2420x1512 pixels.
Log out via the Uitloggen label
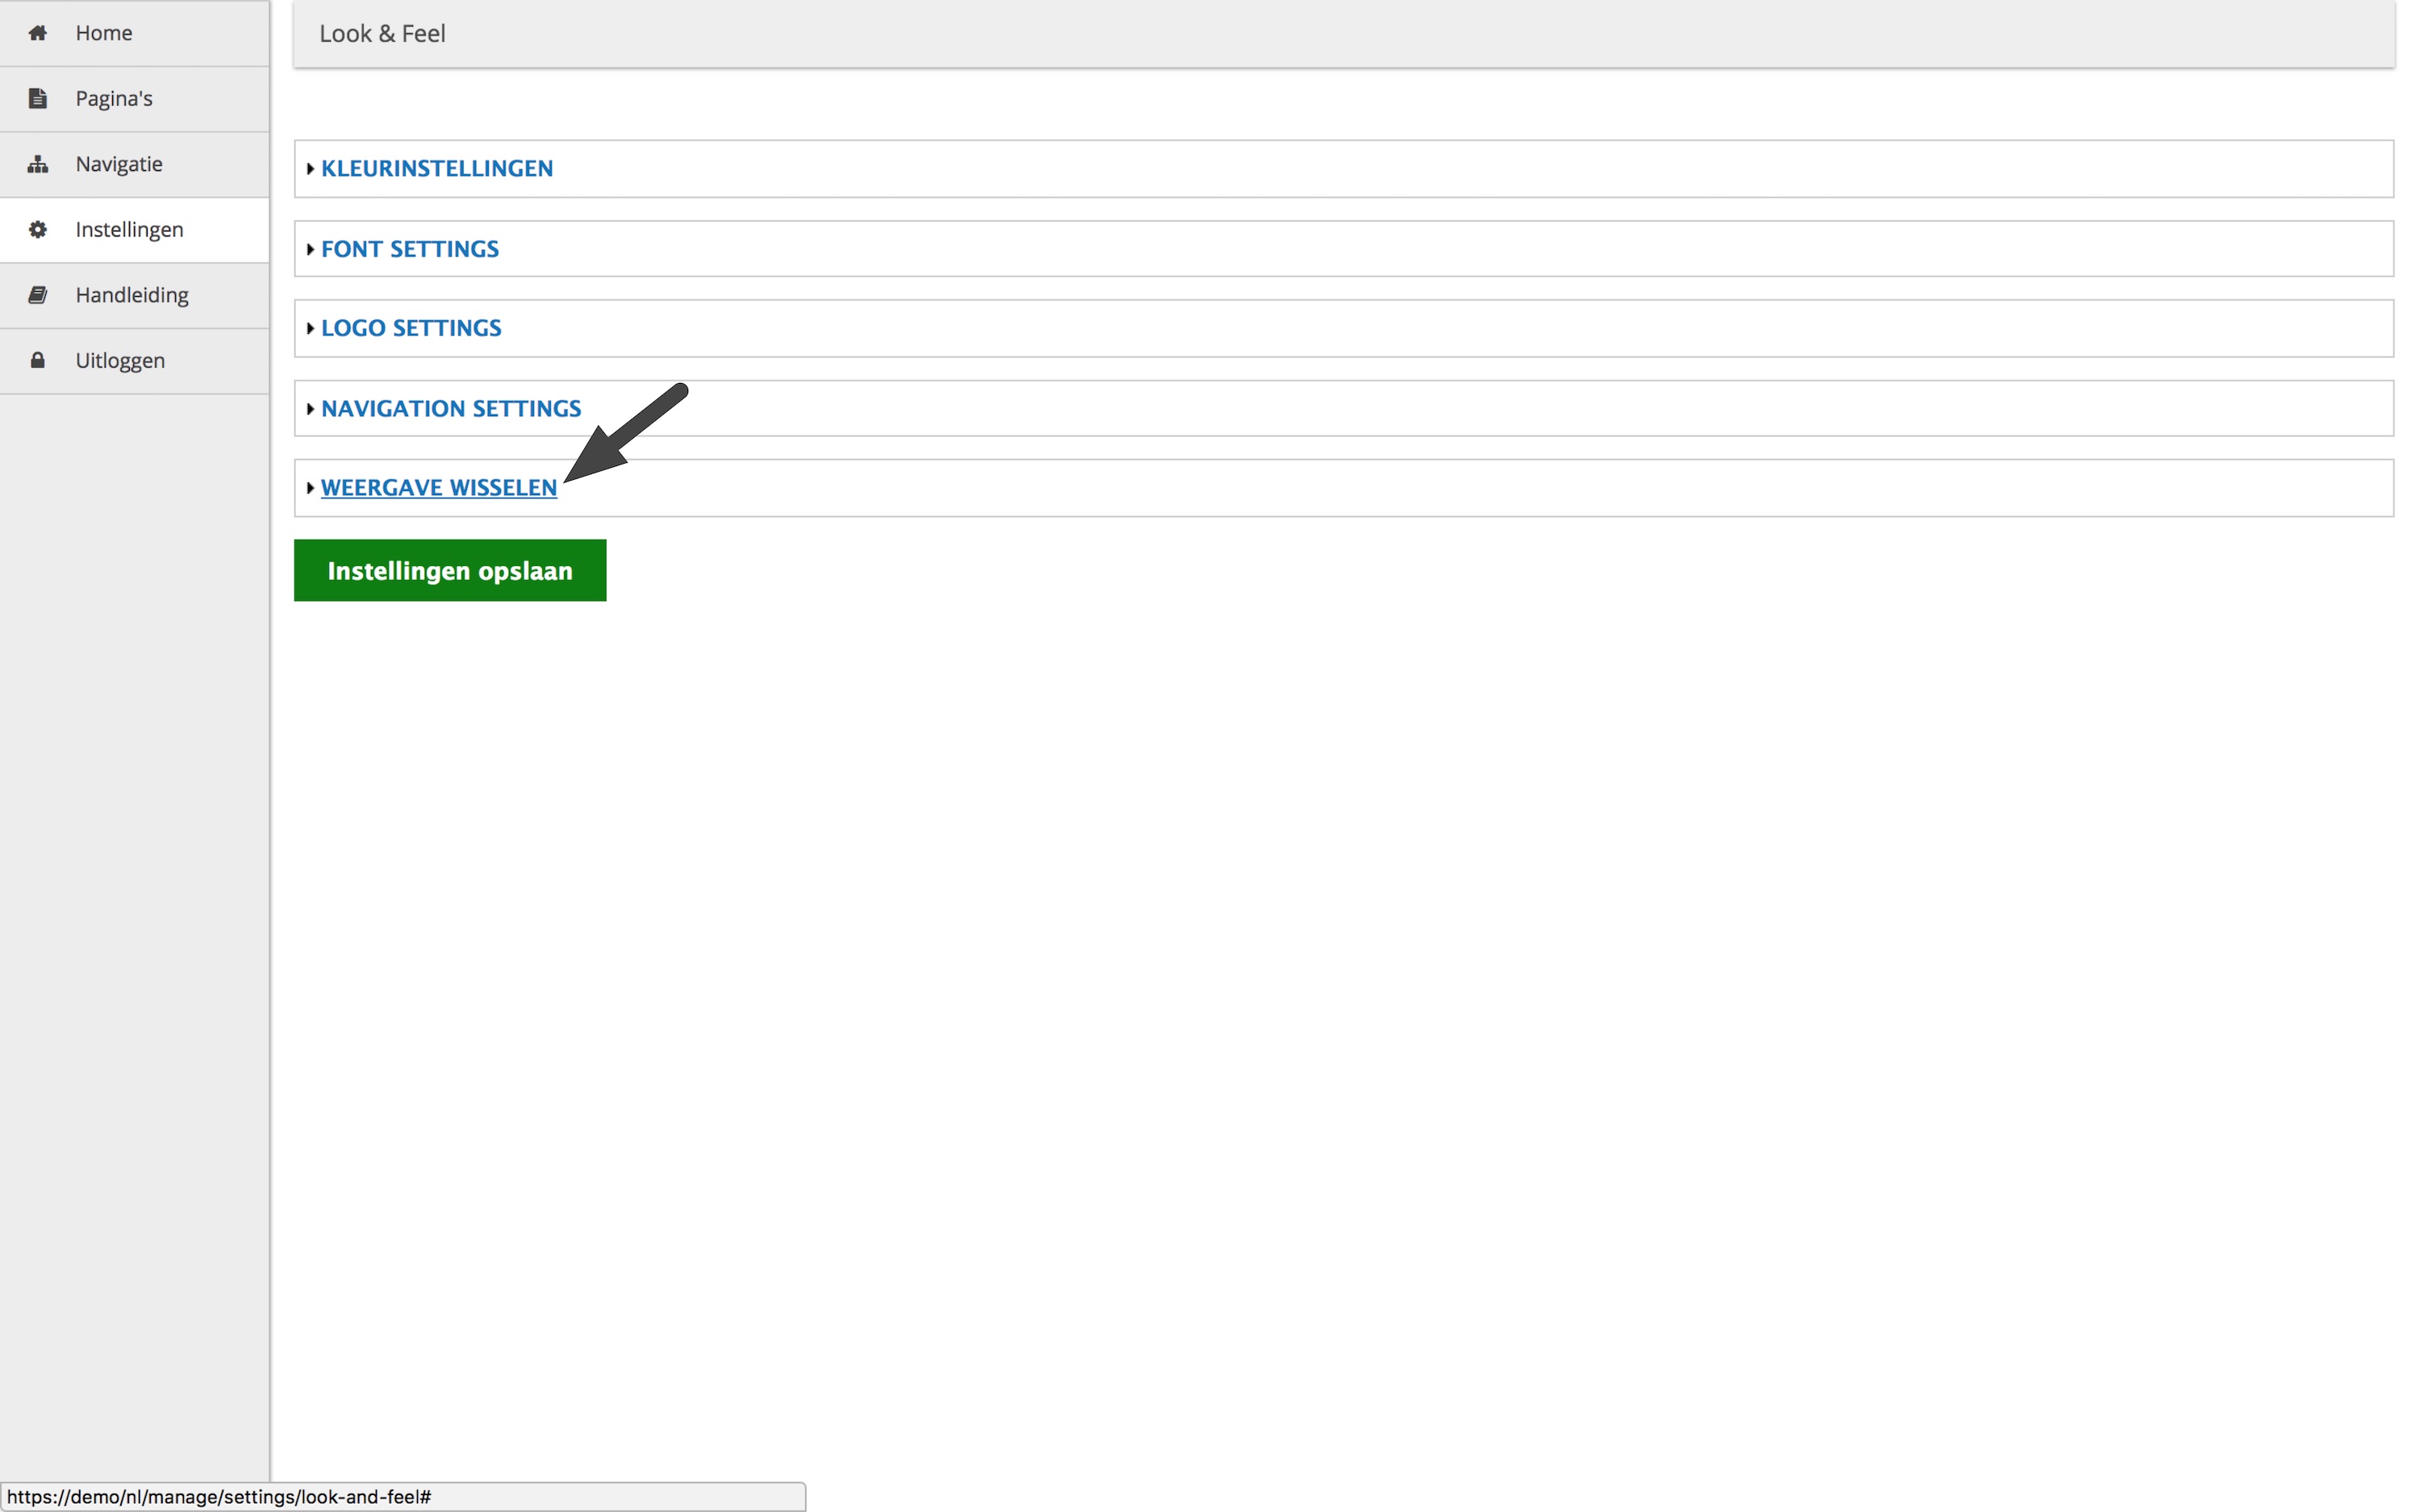pos(120,360)
